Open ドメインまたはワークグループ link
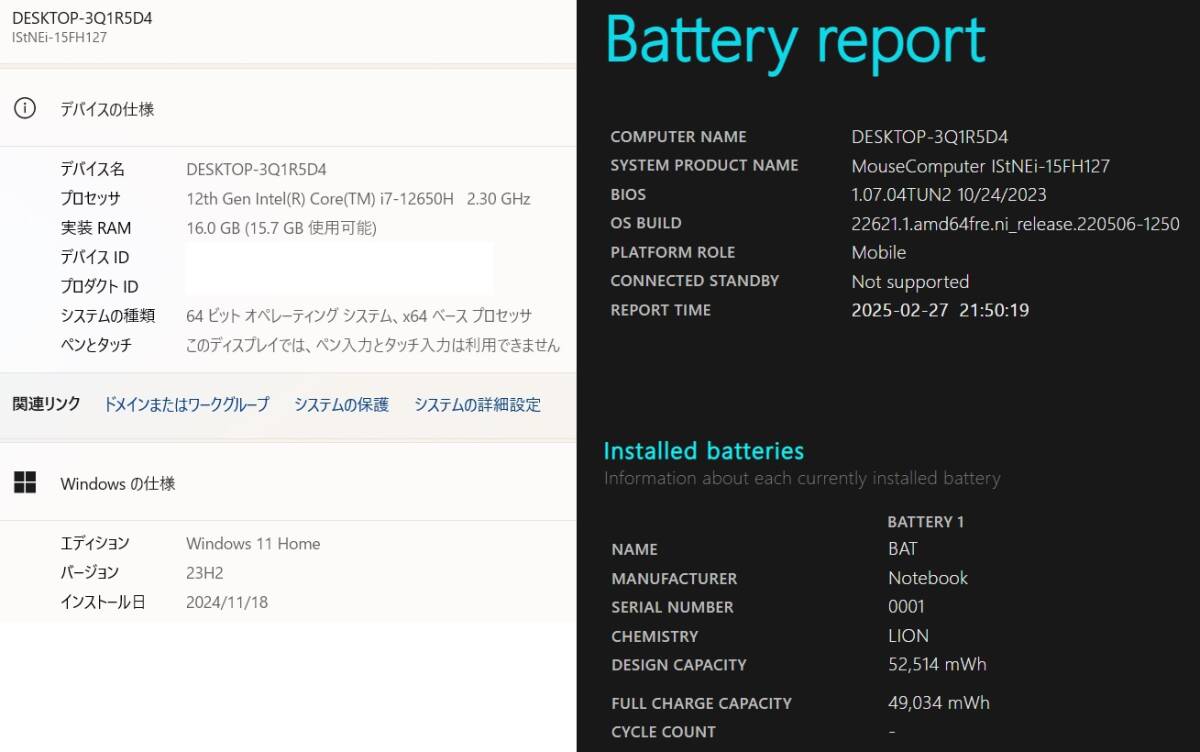Screen dimensions: 1200x752 pos(187,405)
